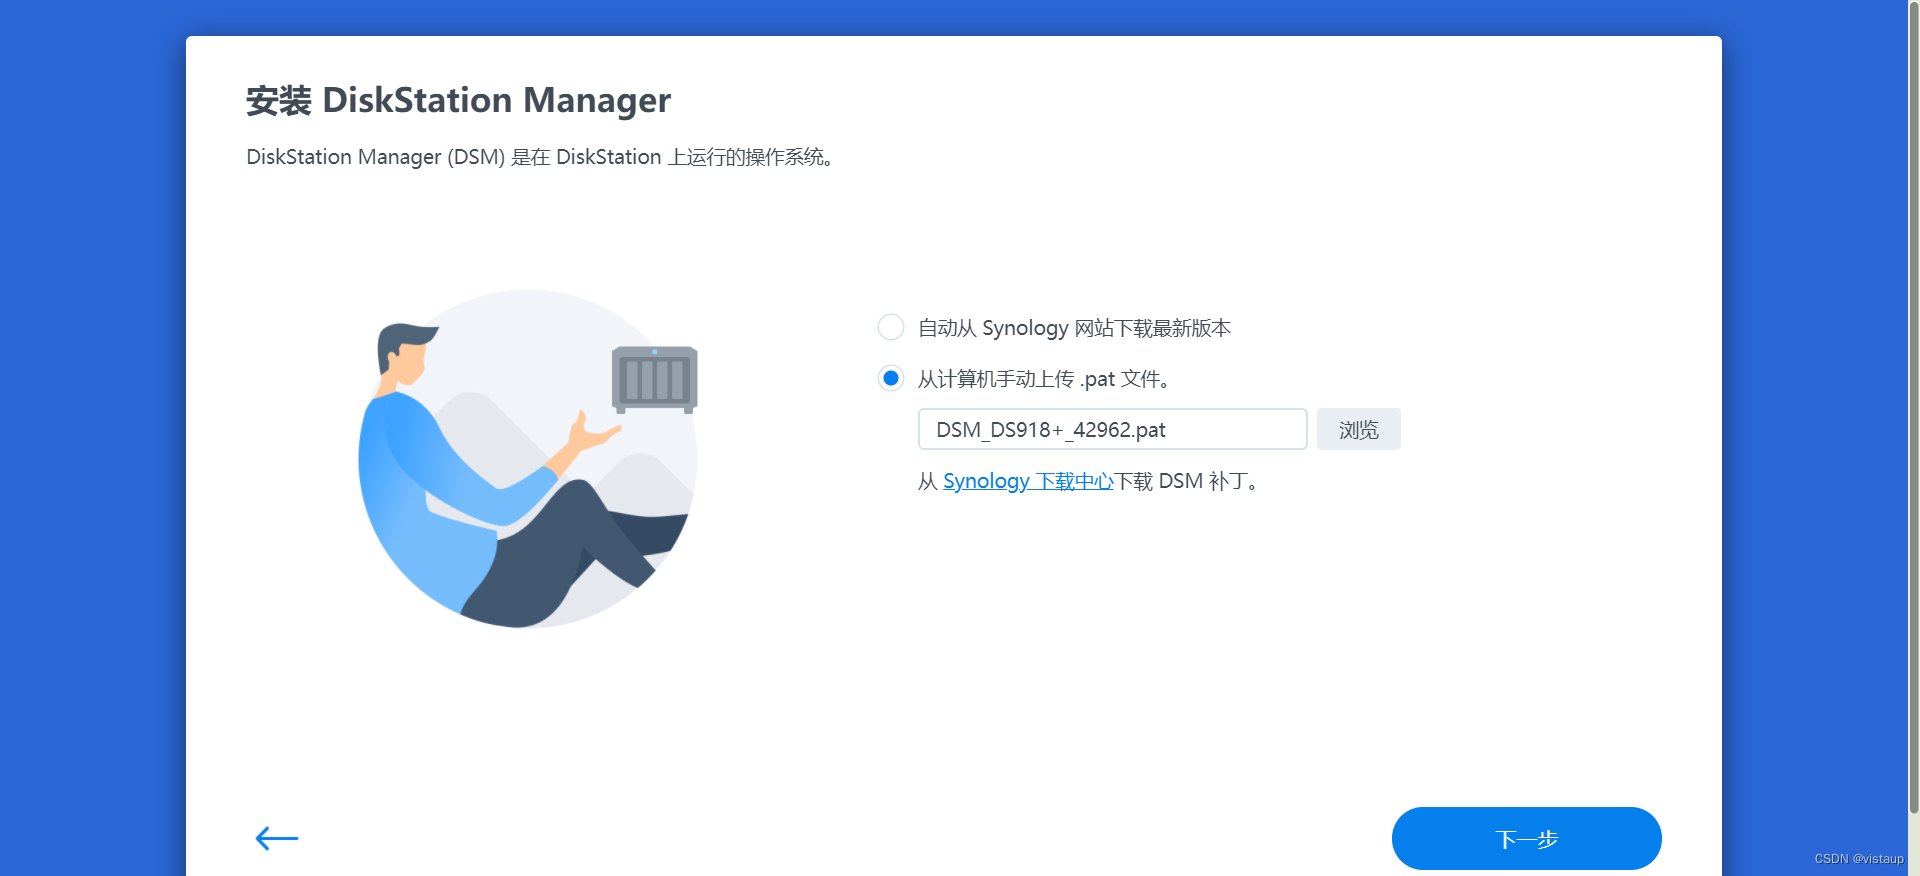Click the DSM description sentence under the heading
1920x876 pixels.
pos(540,157)
